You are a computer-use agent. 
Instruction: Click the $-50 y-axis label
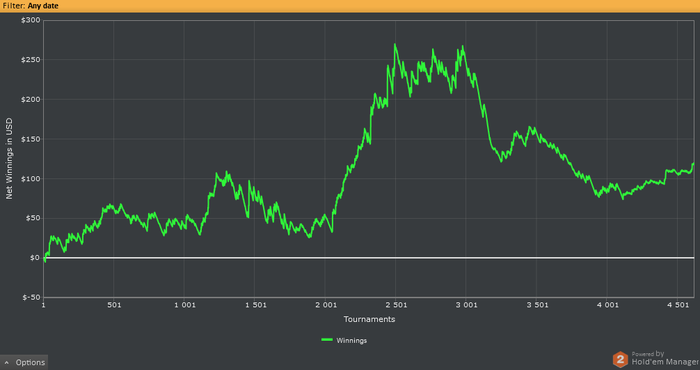point(31,298)
